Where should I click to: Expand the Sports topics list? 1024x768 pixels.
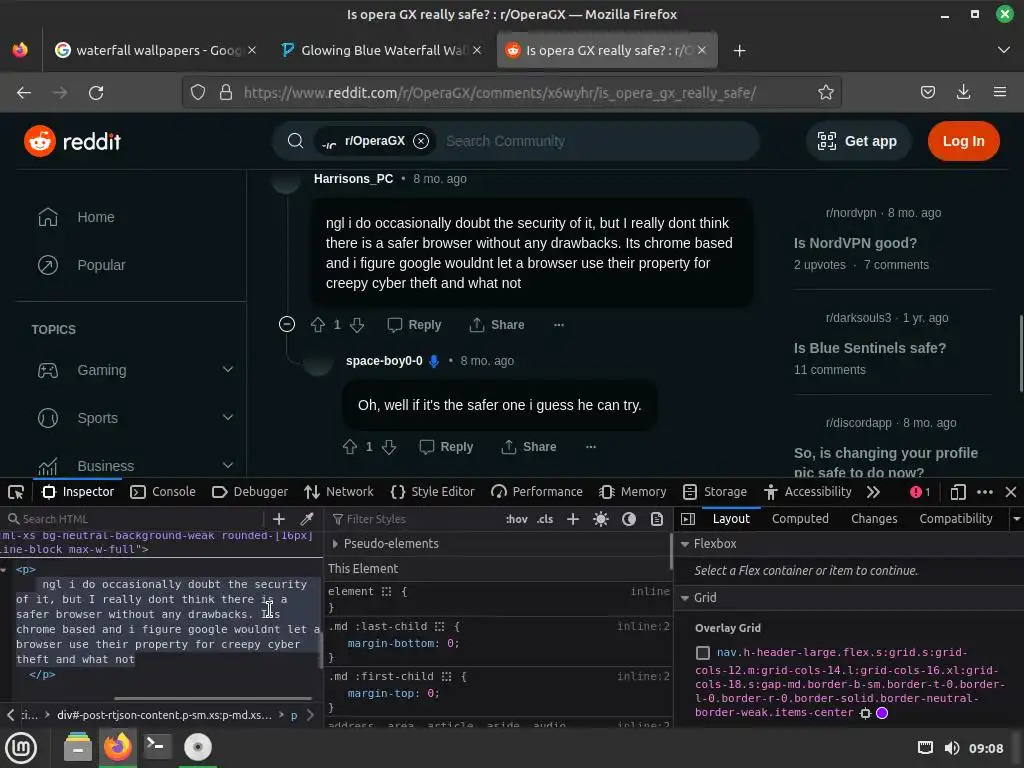click(x=227, y=417)
